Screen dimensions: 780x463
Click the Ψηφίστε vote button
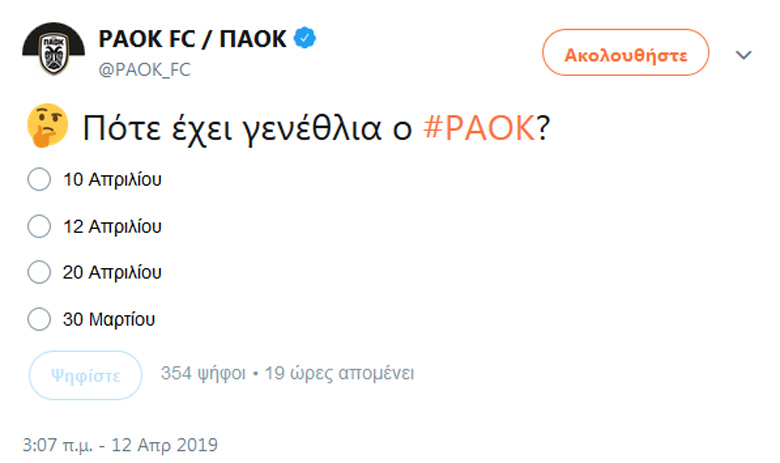pos(86,375)
